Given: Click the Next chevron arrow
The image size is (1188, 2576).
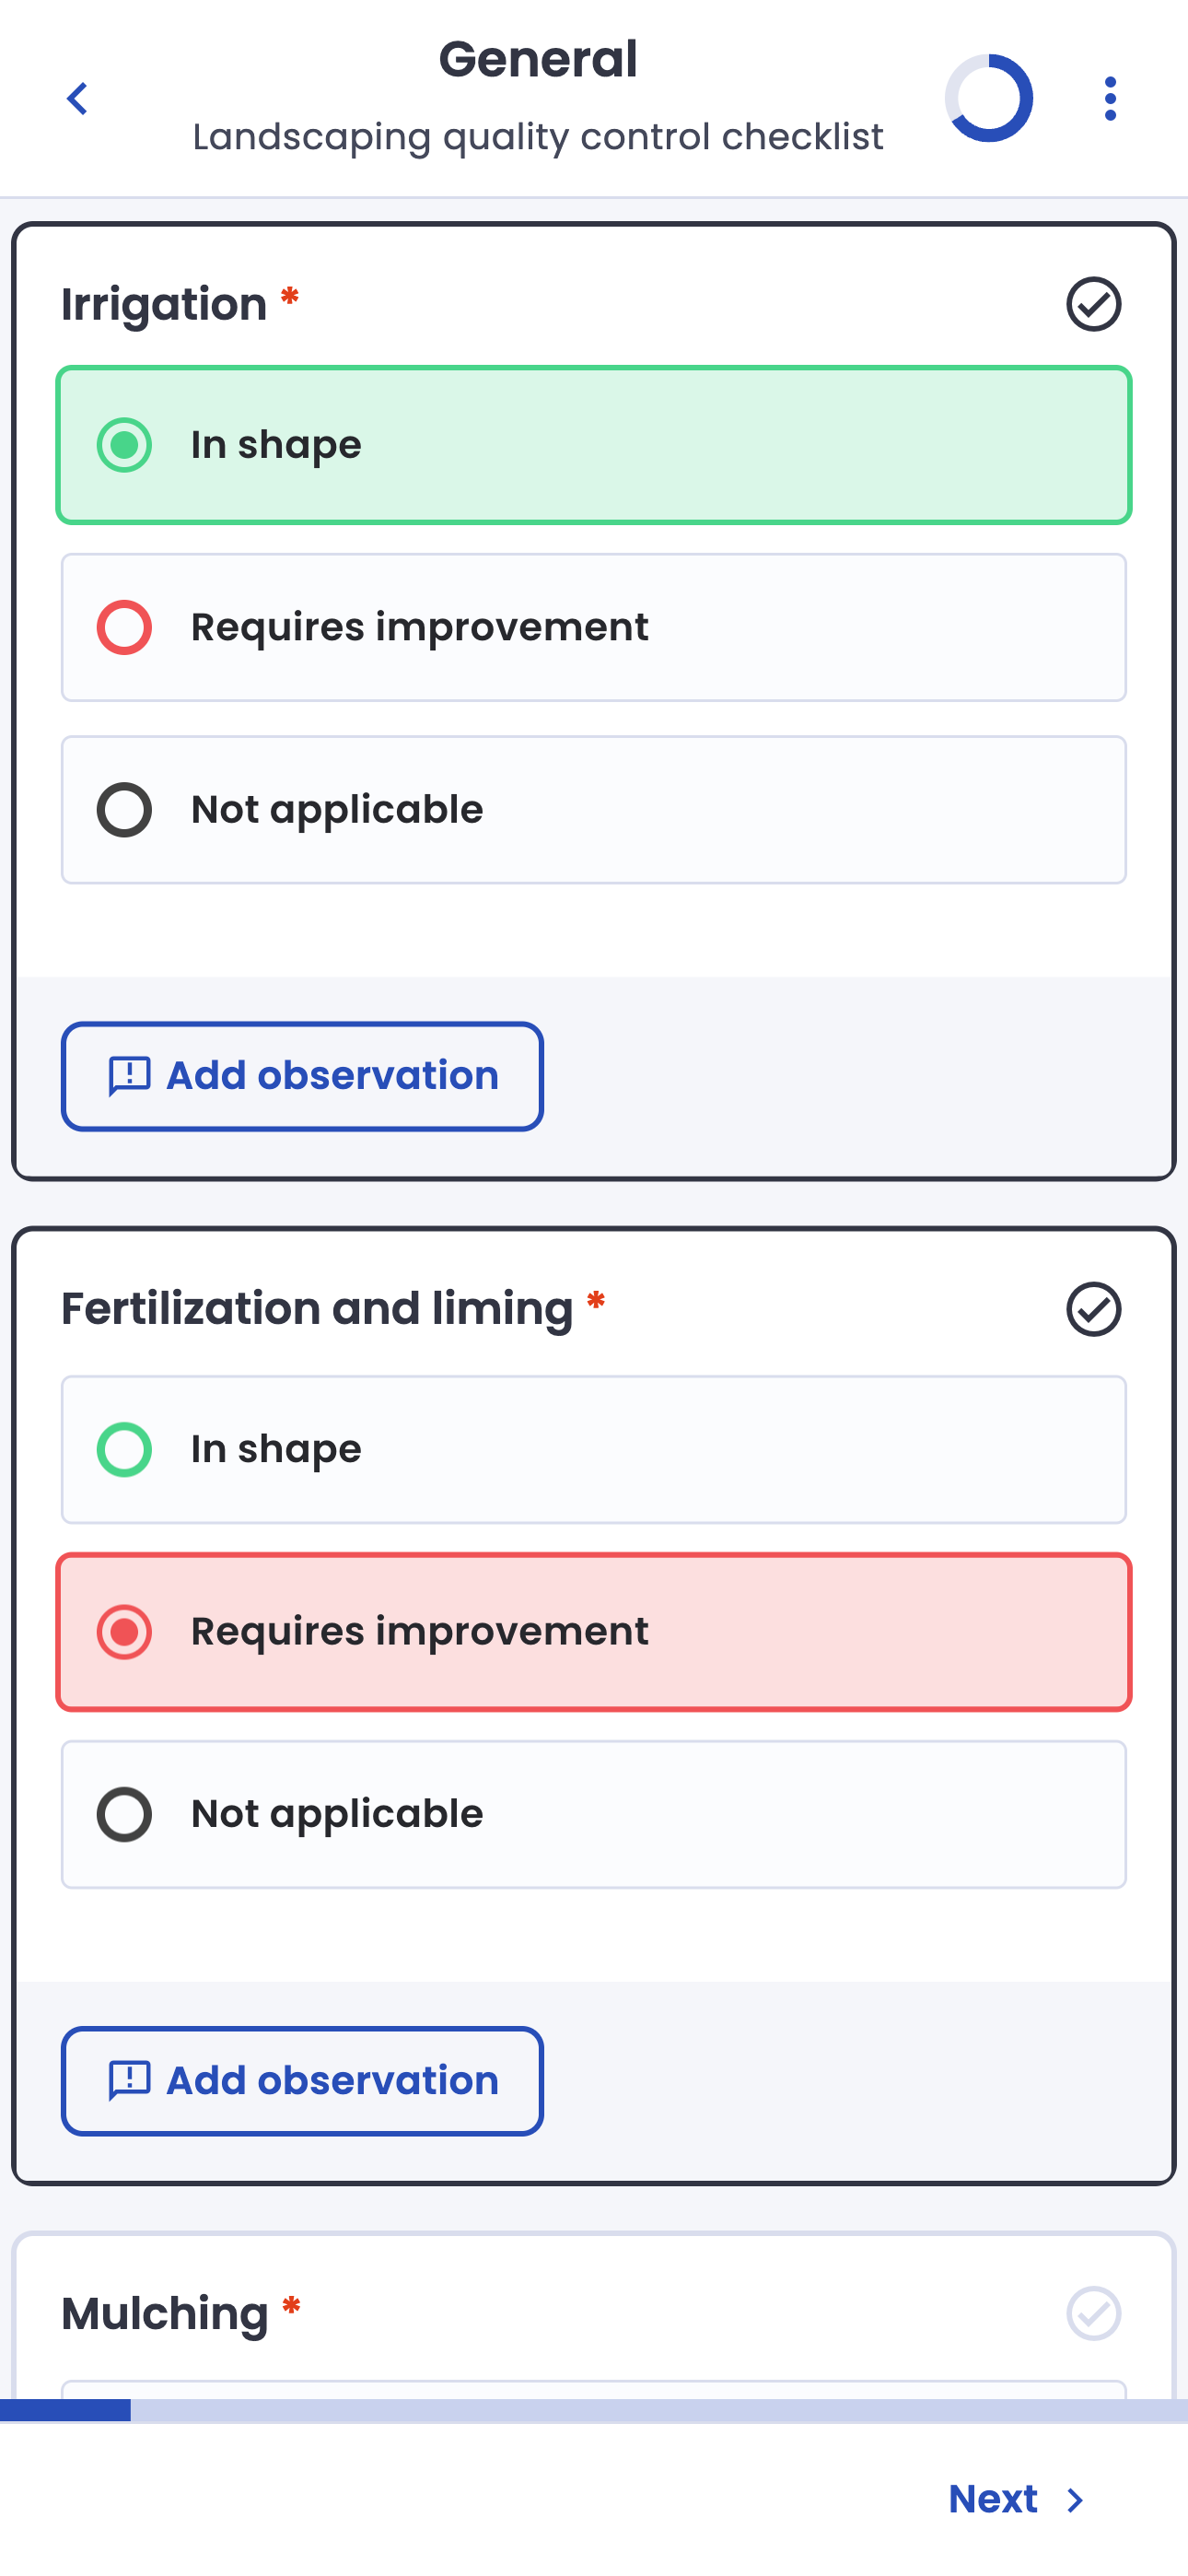Looking at the screenshot, I should (x=1076, y=2500).
